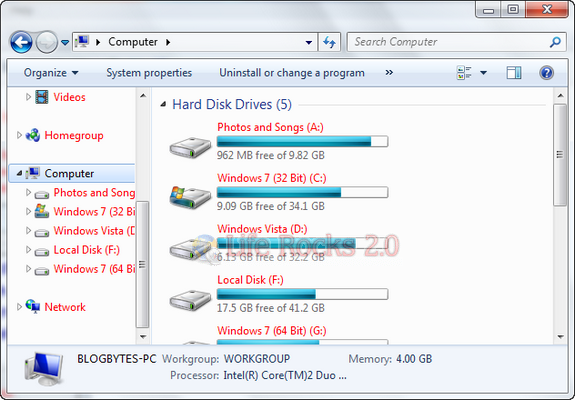Image resolution: width=575 pixels, height=400 pixels.
Task: Expand the arrow after Computer breadcrumb
Action: 168,42
